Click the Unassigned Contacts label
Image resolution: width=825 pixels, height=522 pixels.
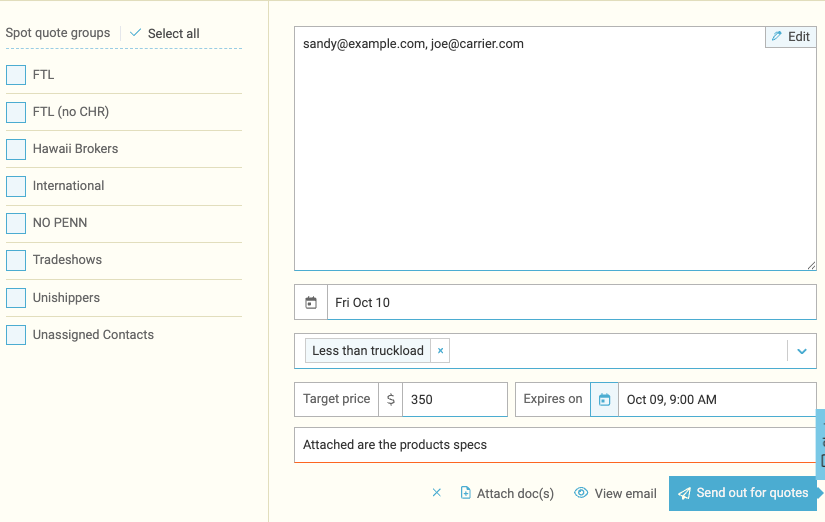(x=93, y=335)
